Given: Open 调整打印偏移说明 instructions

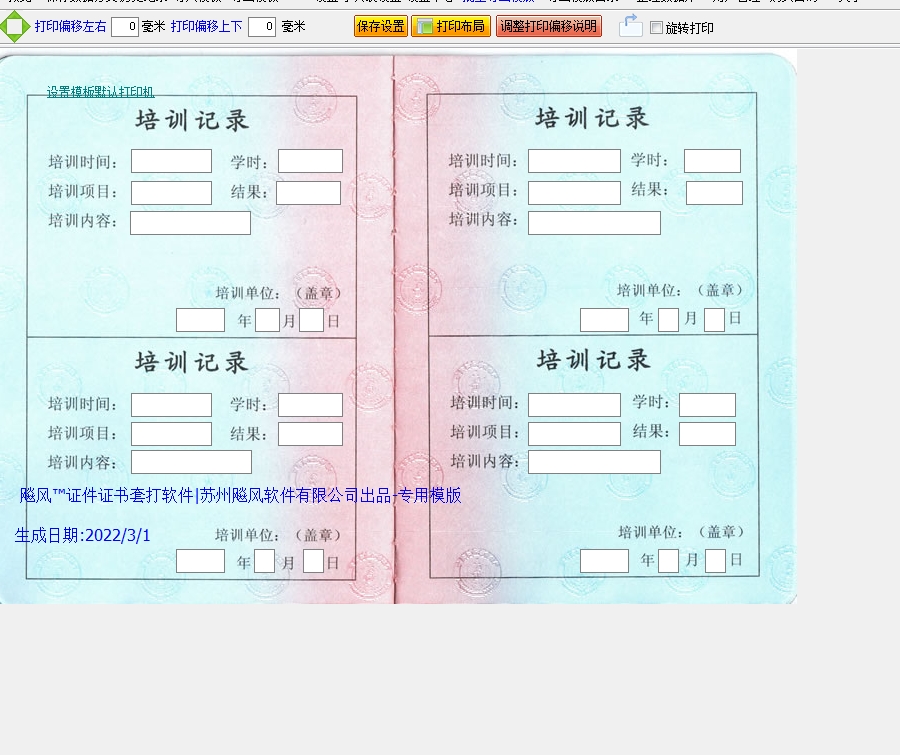Looking at the screenshot, I should pos(548,27).
